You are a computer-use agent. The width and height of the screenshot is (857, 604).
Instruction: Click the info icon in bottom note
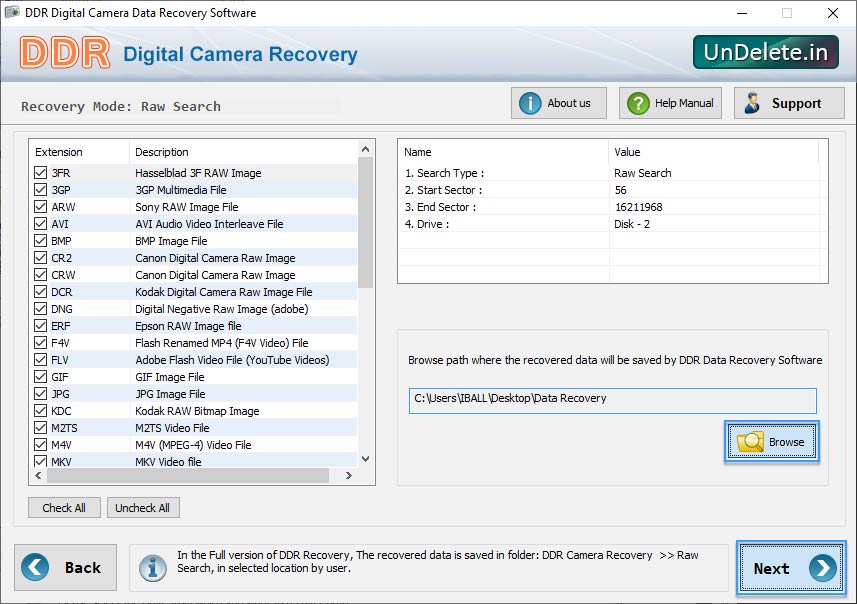[152, 568]
